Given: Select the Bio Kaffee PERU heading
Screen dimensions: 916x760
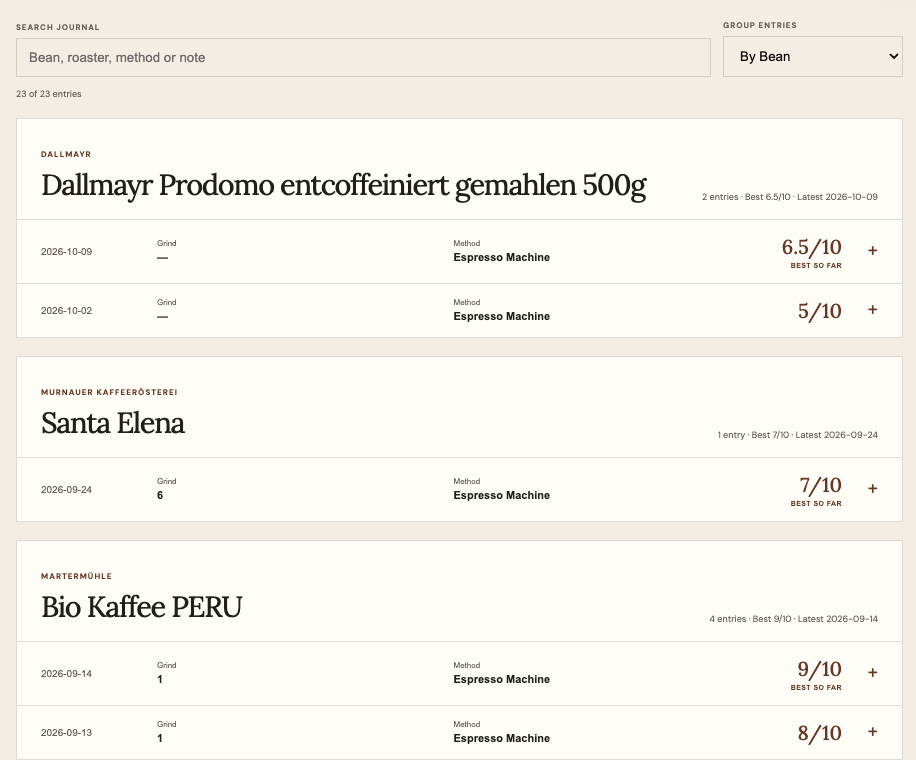Looking at the screenshot, I should pos(141,607).
